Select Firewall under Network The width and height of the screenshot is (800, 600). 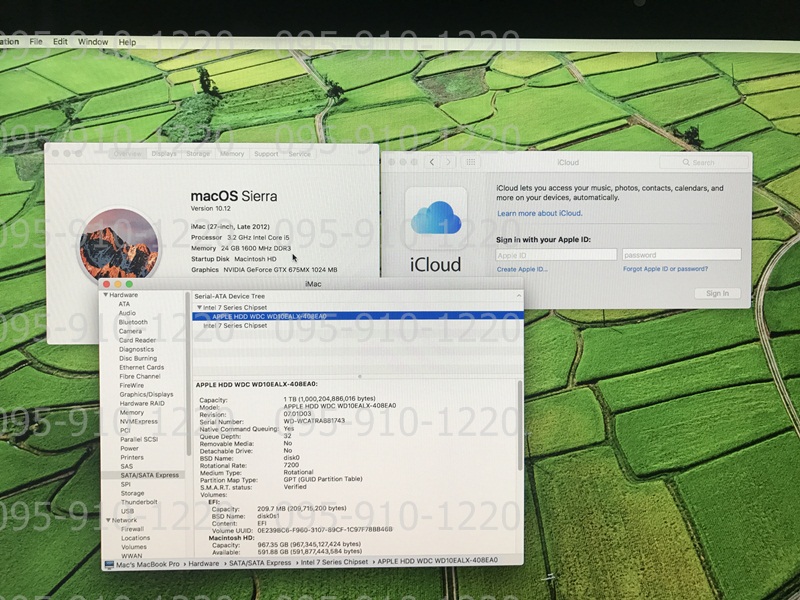pos(133,529)
